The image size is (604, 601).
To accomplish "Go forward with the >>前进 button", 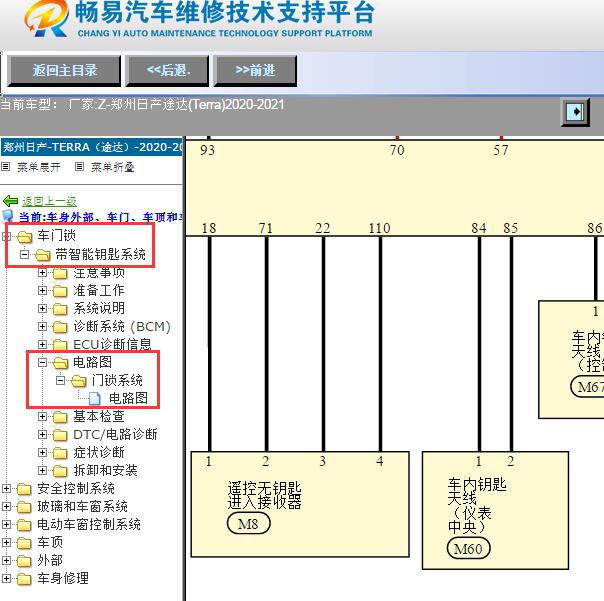I will (x=255, y=71).
